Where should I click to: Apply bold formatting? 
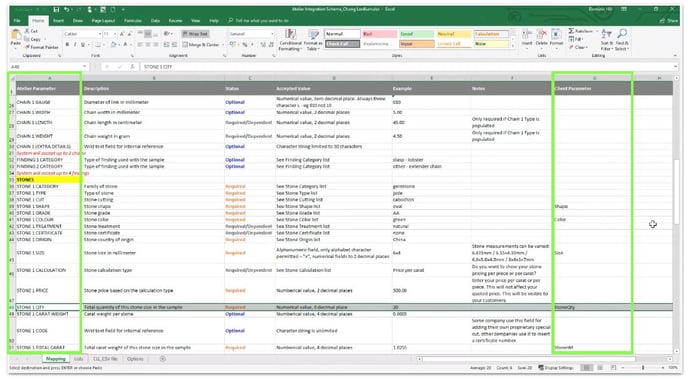coord(67,44)
